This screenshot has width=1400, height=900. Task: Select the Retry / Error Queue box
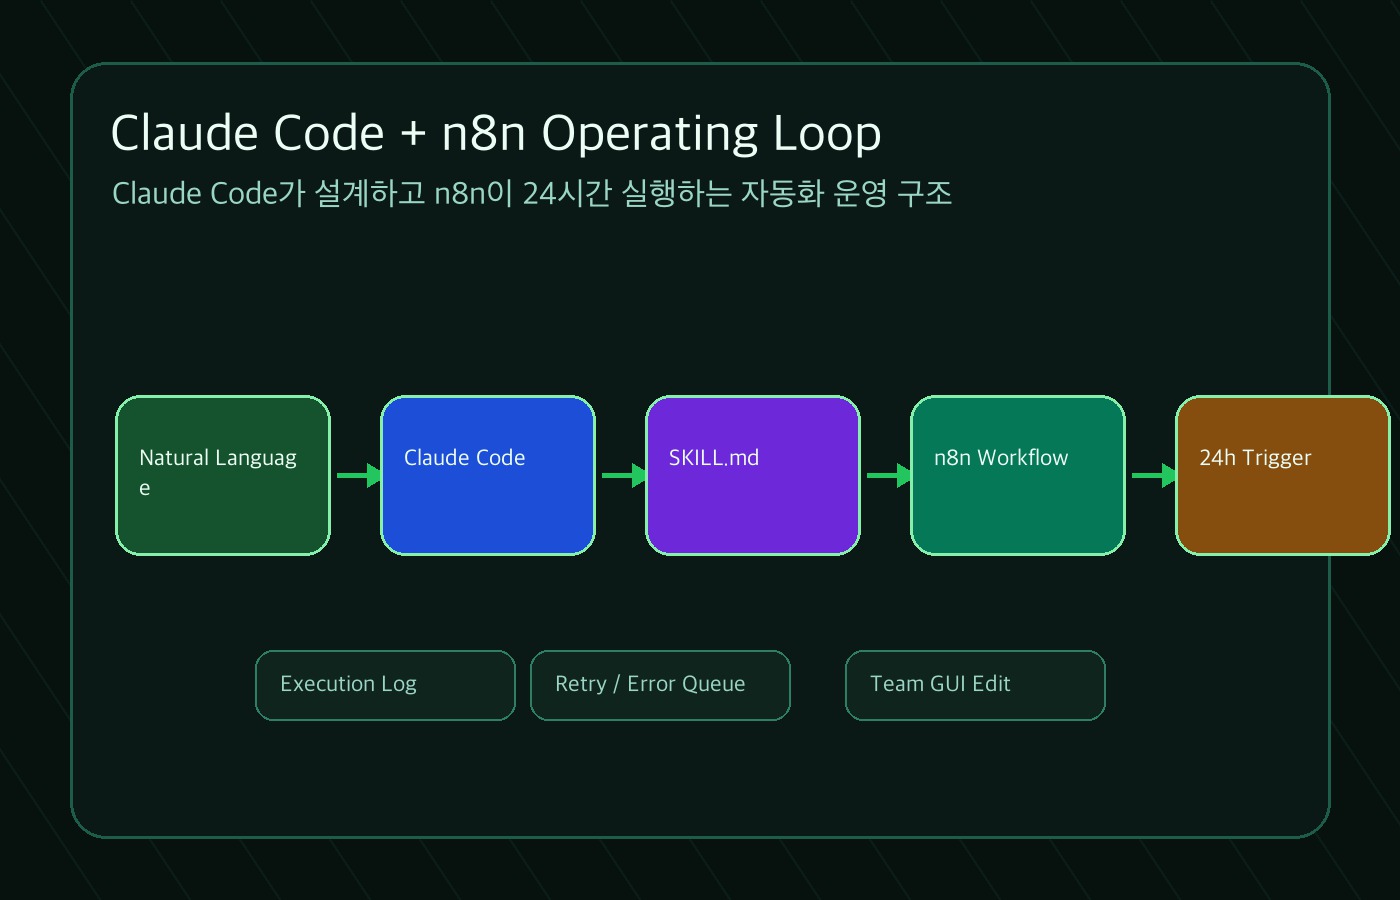tap(660, 685)
